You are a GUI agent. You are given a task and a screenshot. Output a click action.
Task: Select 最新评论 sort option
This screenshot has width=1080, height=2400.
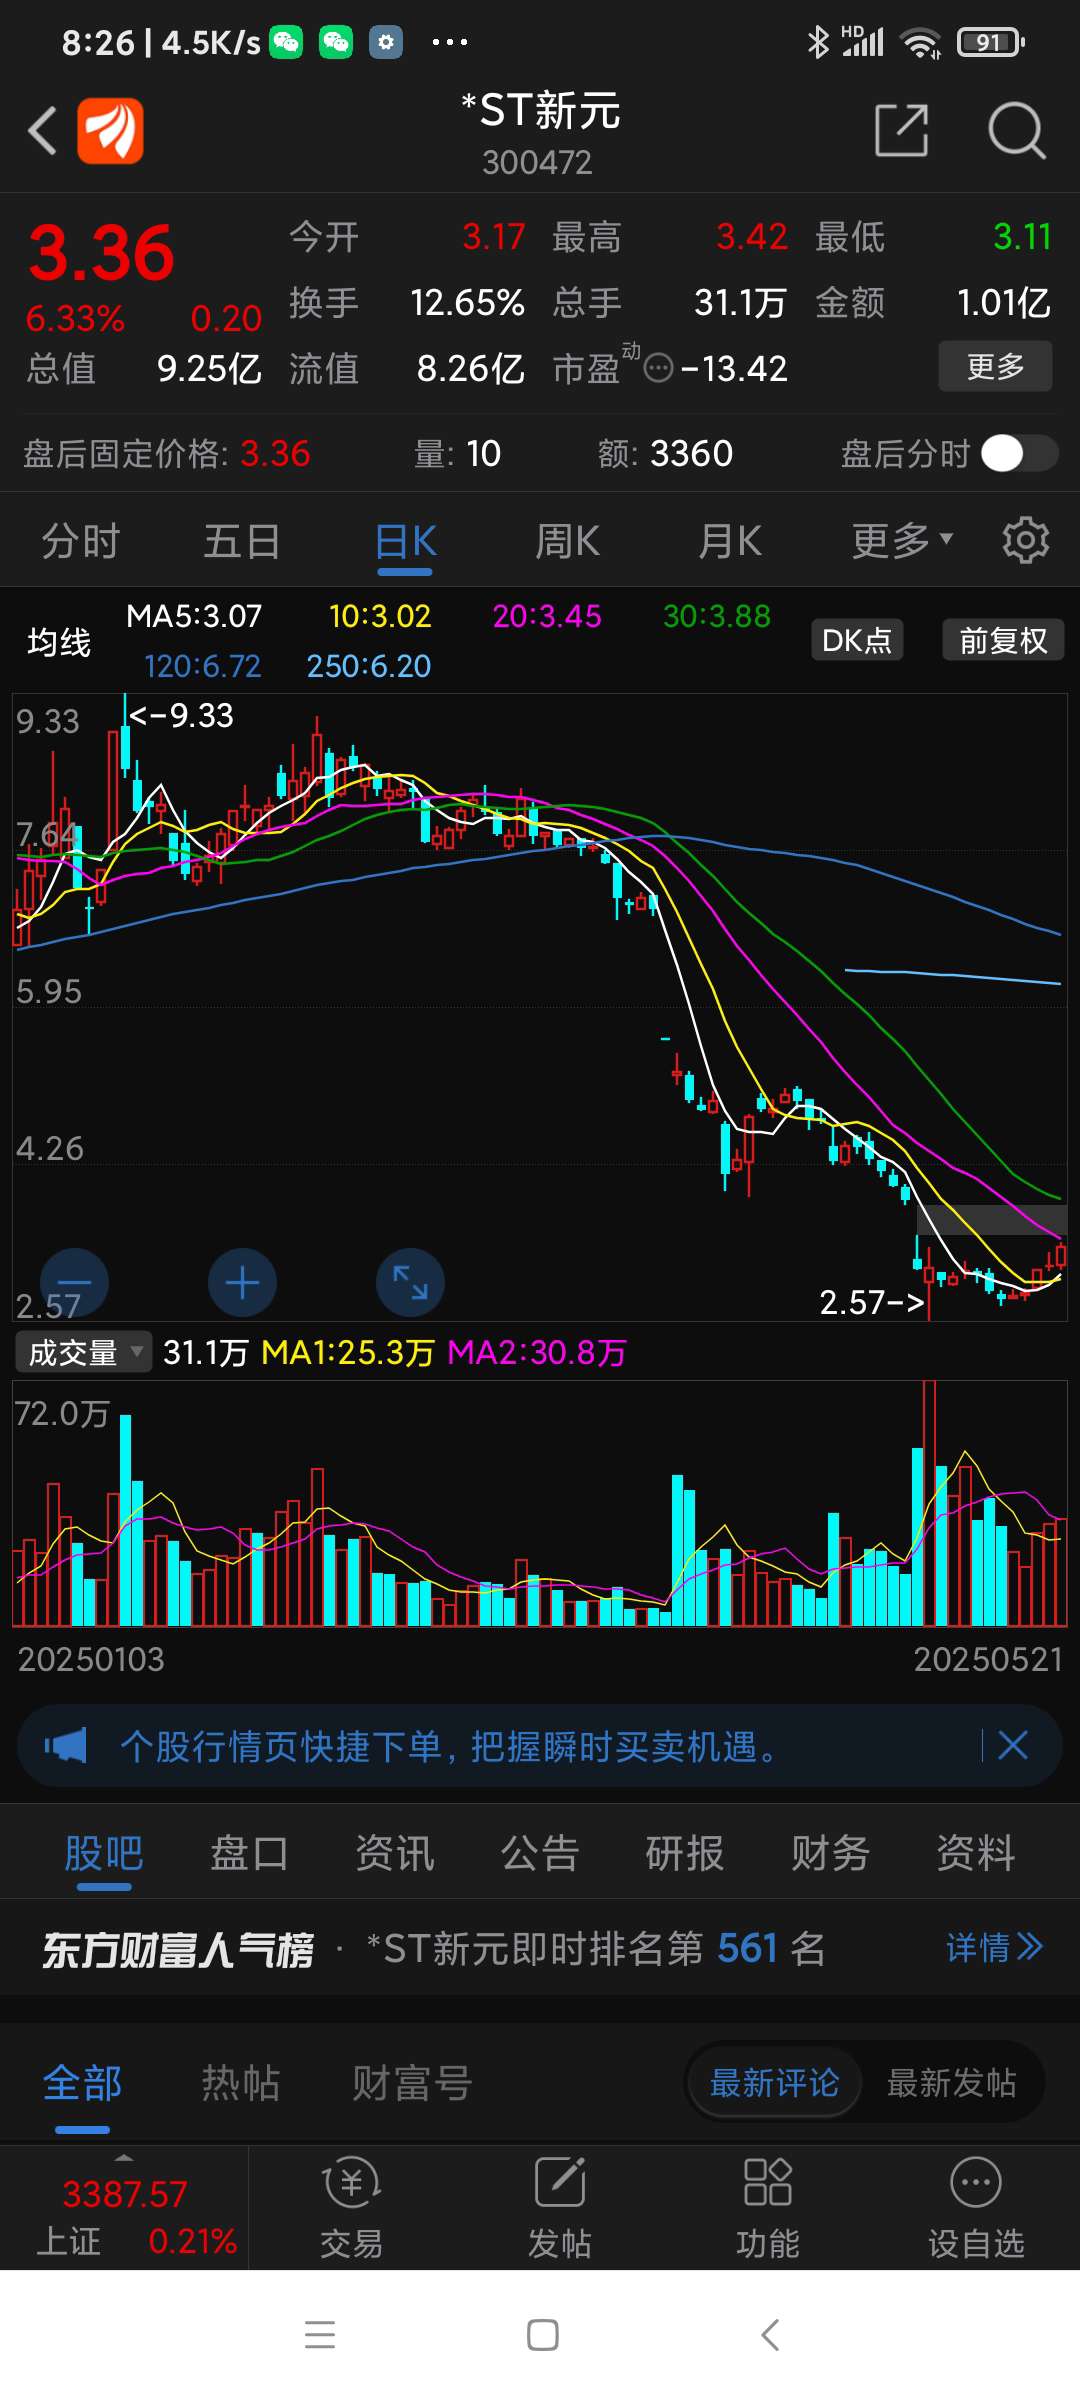774,2083
